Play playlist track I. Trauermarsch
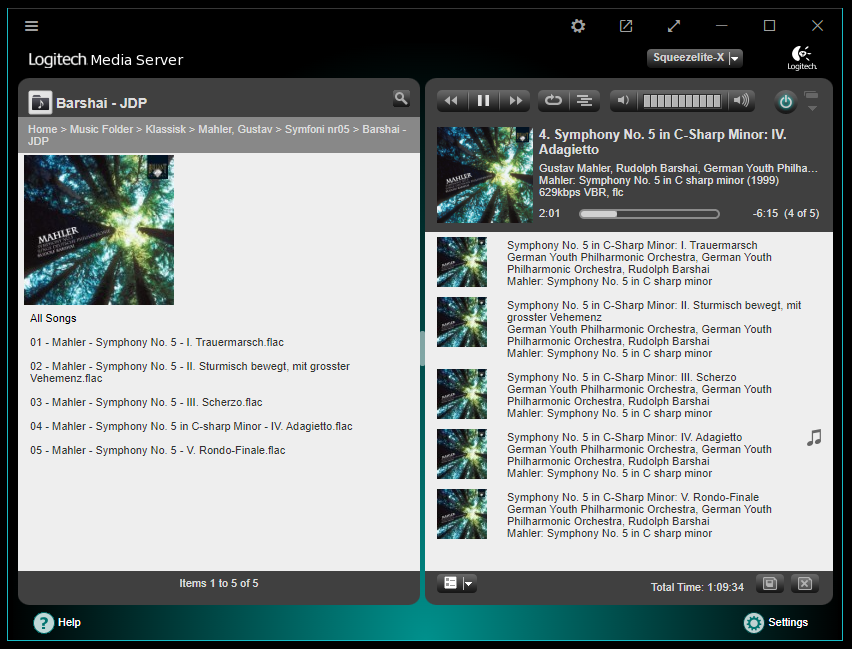This screenshot has width=852, height=649. (x=632, y=246)
